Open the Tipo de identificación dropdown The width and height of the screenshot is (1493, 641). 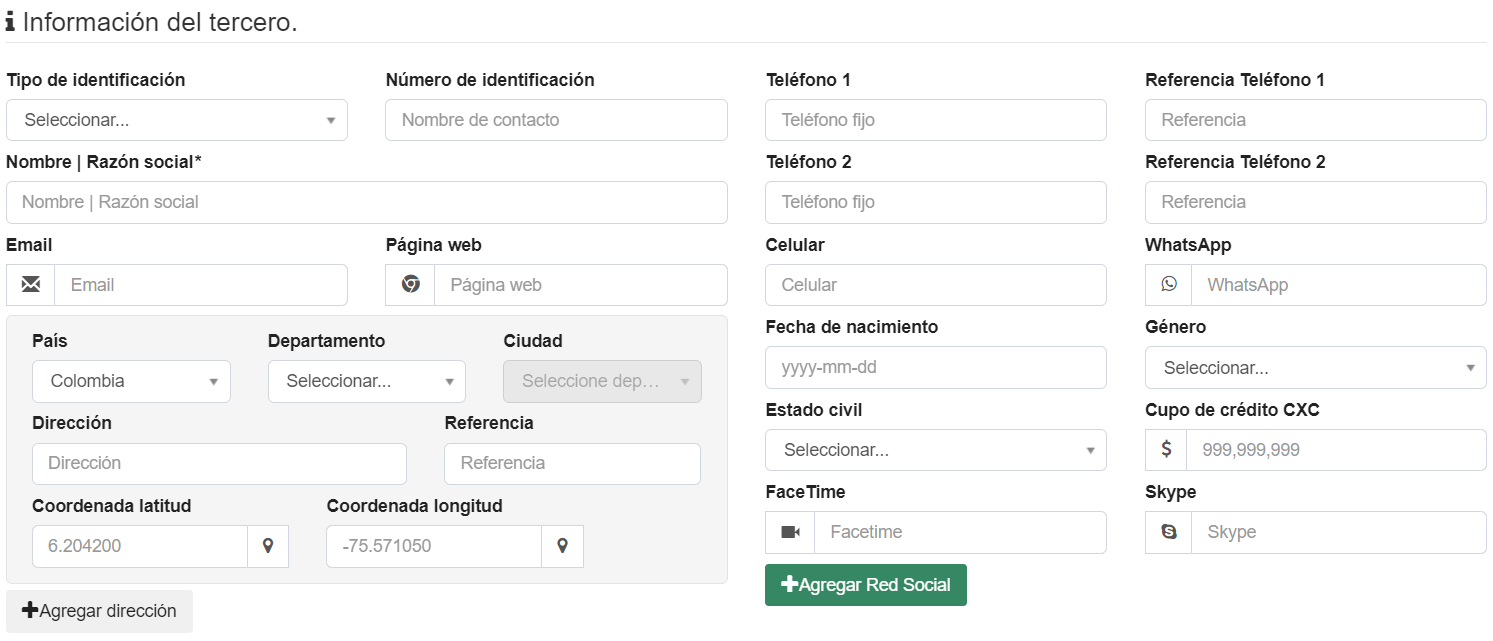coord(177,120)
